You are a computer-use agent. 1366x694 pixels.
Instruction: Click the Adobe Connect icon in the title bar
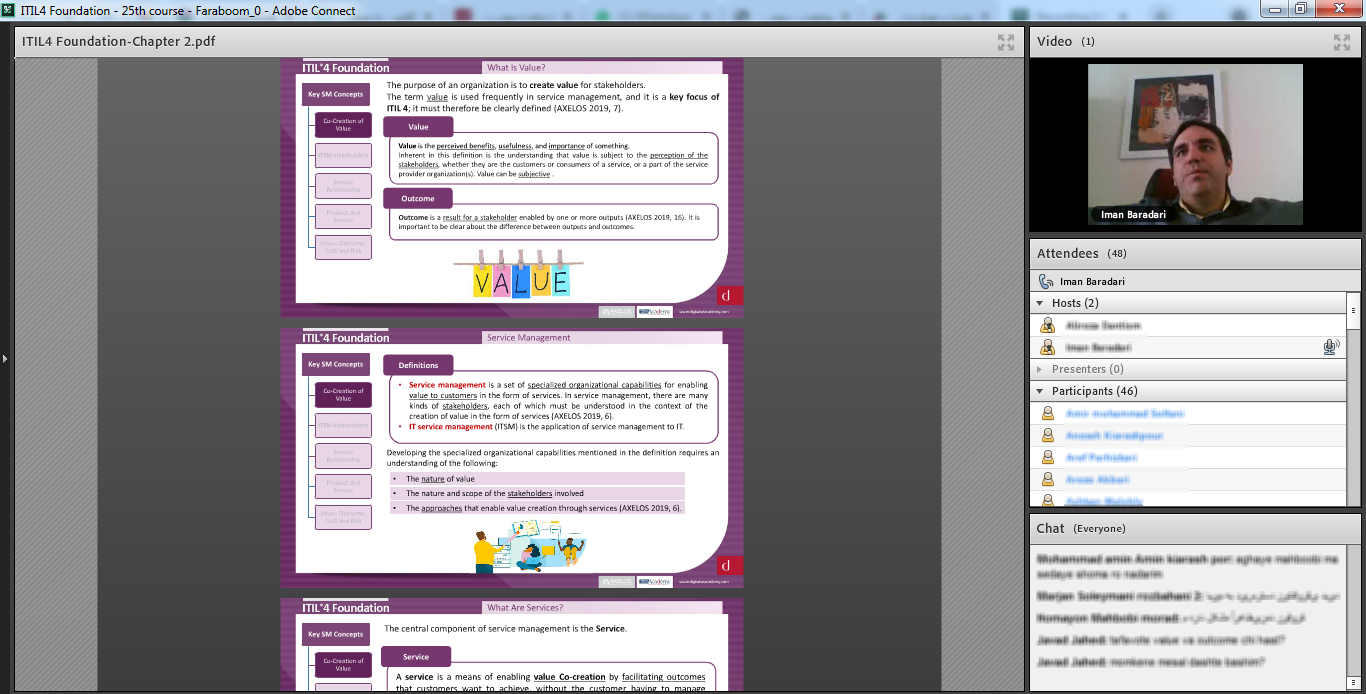coord(8,11)
